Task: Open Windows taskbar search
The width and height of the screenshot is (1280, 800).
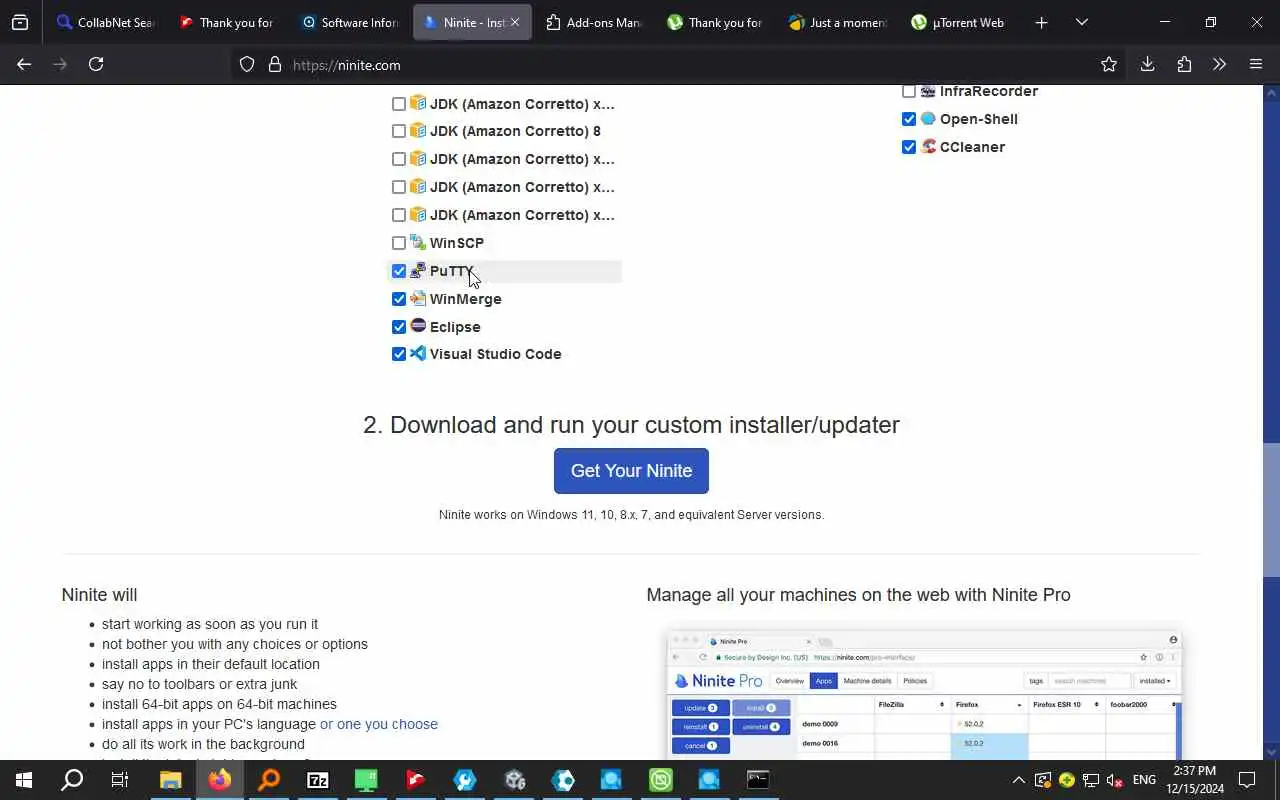Action: 72,780
